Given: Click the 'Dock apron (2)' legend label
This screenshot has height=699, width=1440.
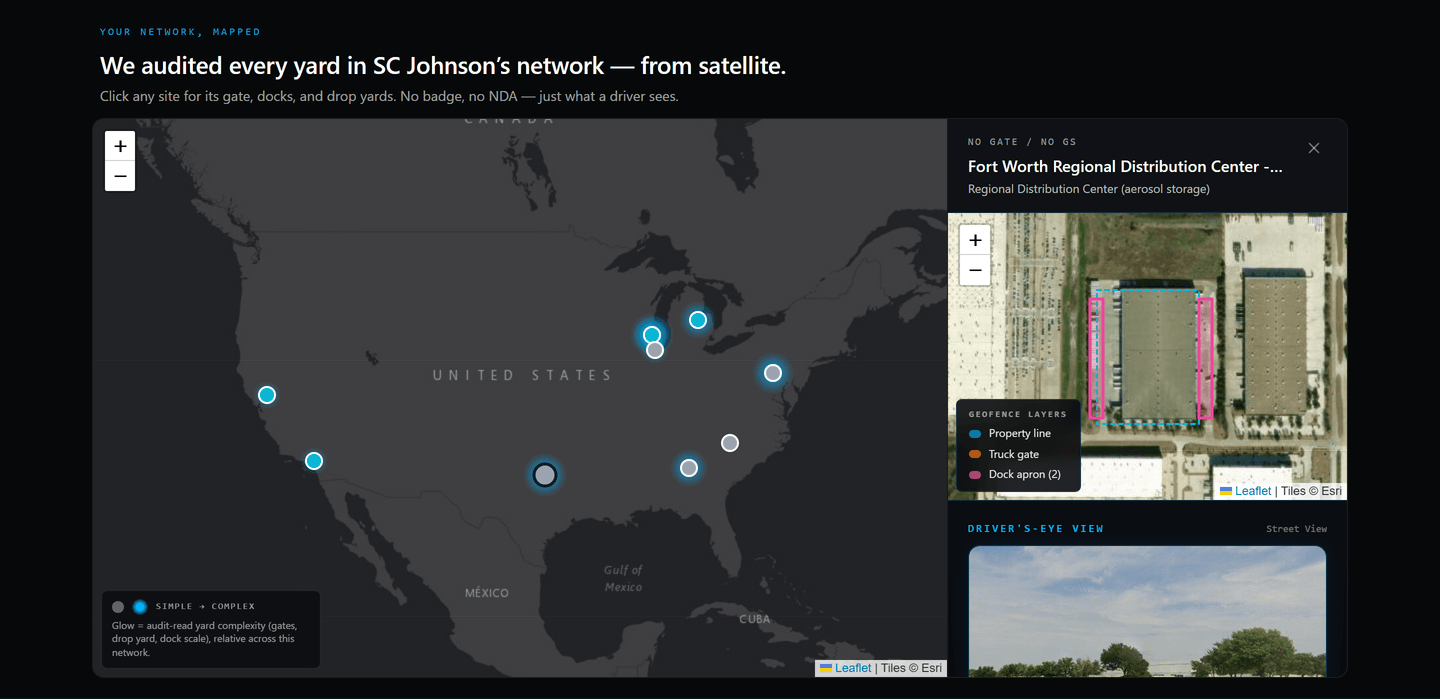Looking at the screenshot, I should (x=1025, y=474).
